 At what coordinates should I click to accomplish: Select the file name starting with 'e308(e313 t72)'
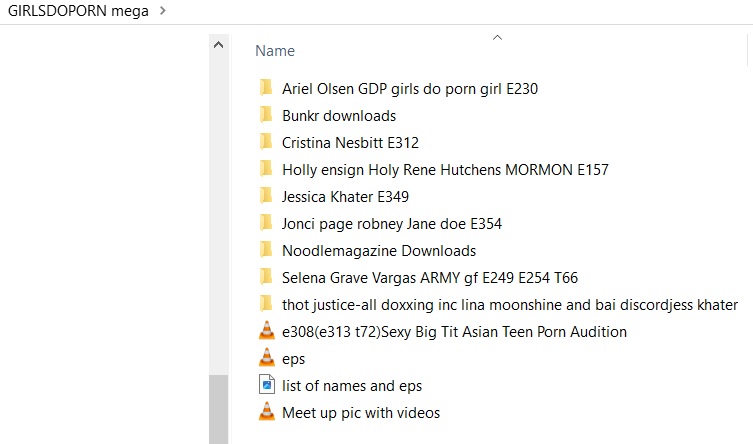click(x=454, y=332)
